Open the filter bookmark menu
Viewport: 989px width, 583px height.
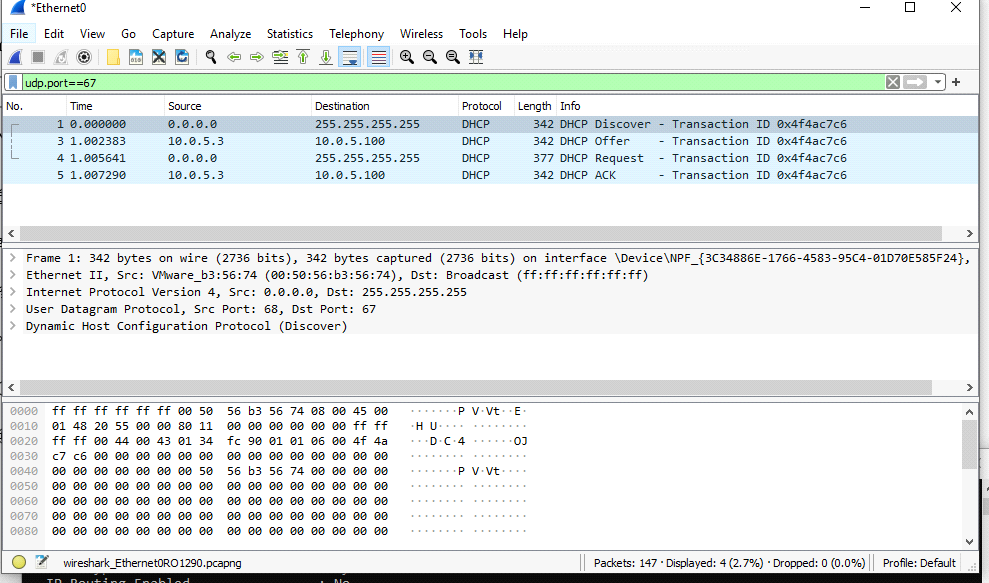tap(13, 82)
